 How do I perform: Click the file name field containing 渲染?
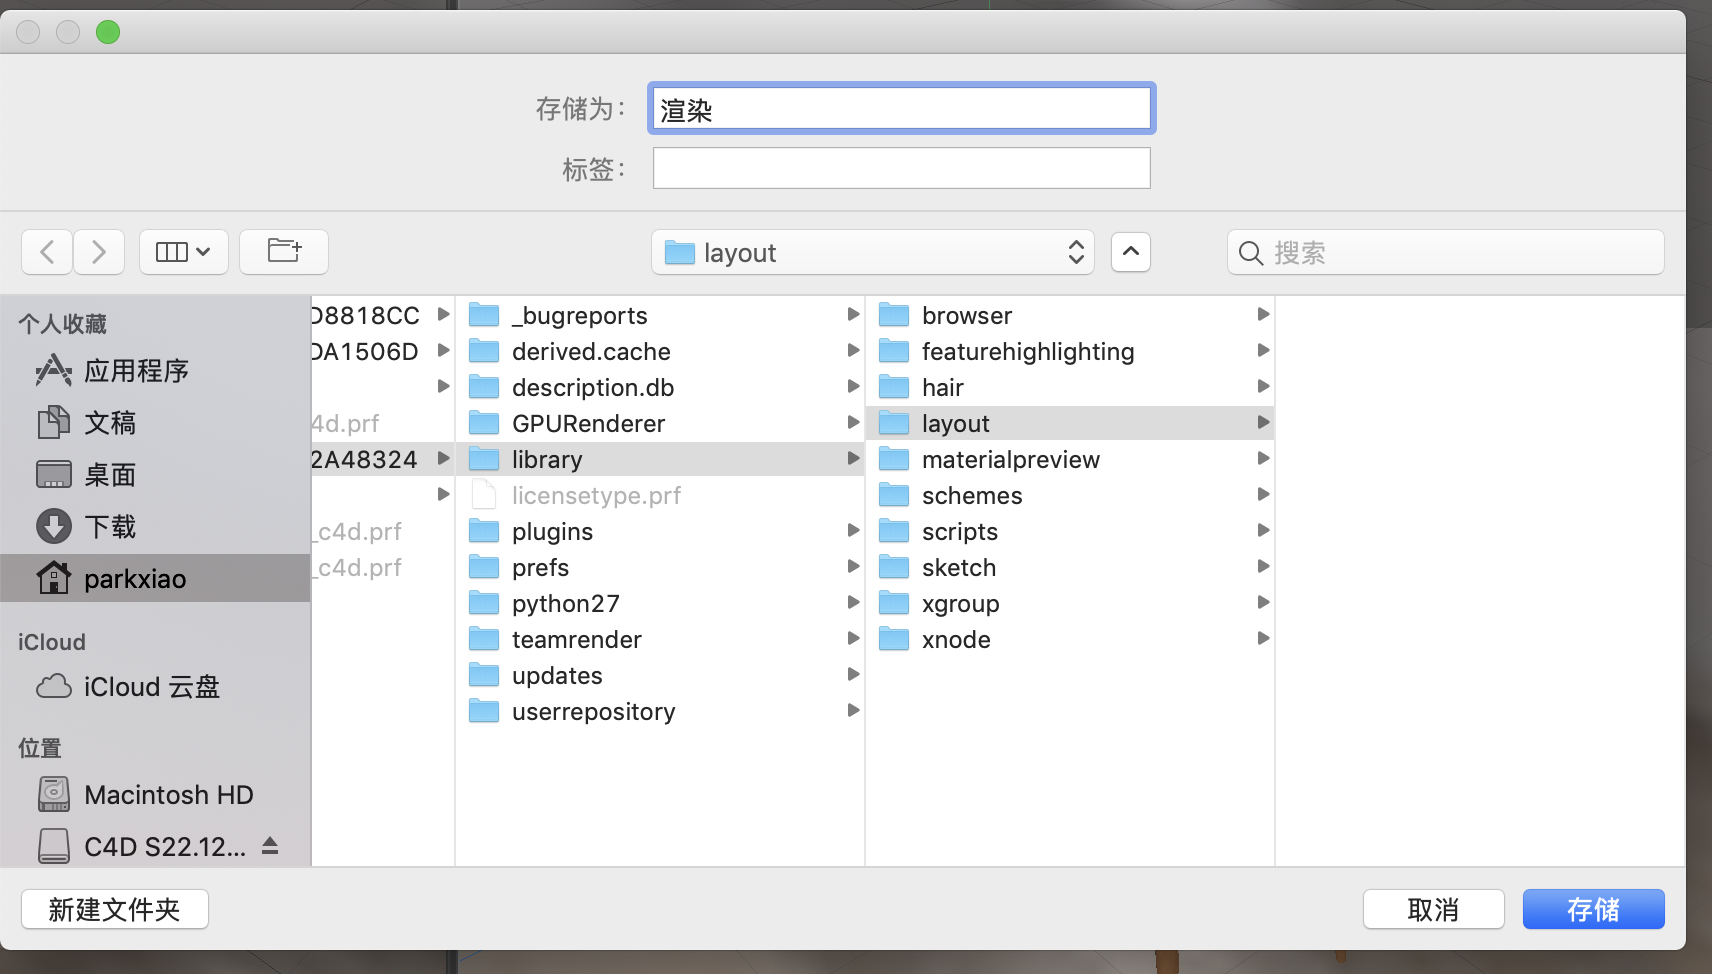[902, 109]
